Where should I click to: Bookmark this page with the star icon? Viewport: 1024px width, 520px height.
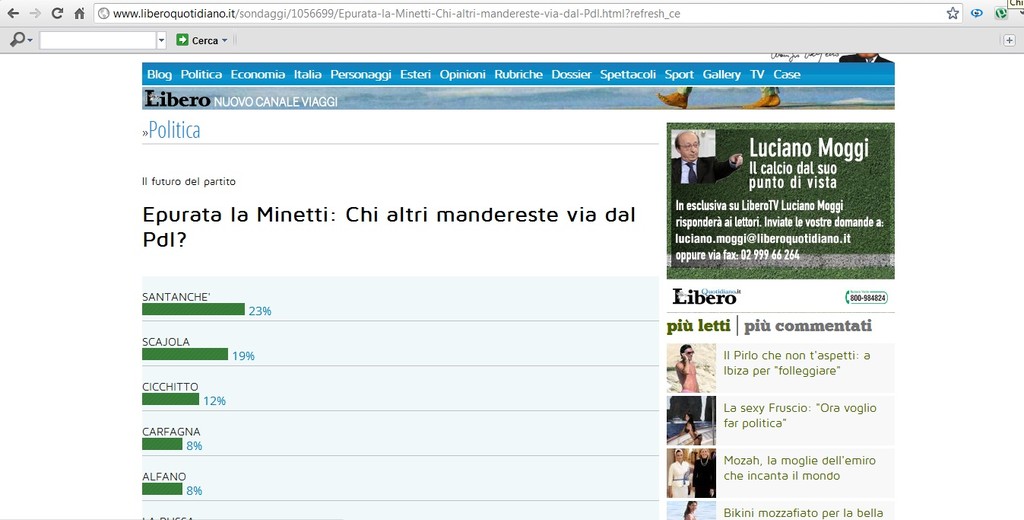tap(953, 14)
